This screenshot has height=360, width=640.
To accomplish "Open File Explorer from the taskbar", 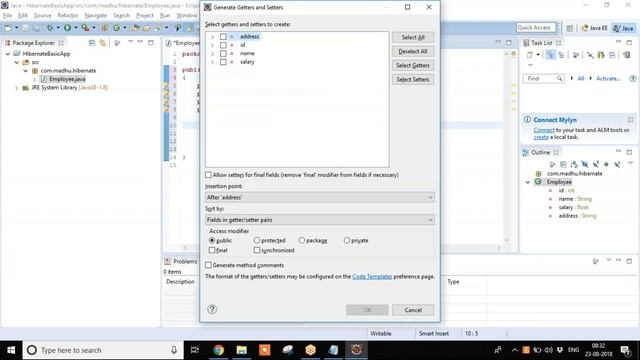I will (x=242, y=350).
